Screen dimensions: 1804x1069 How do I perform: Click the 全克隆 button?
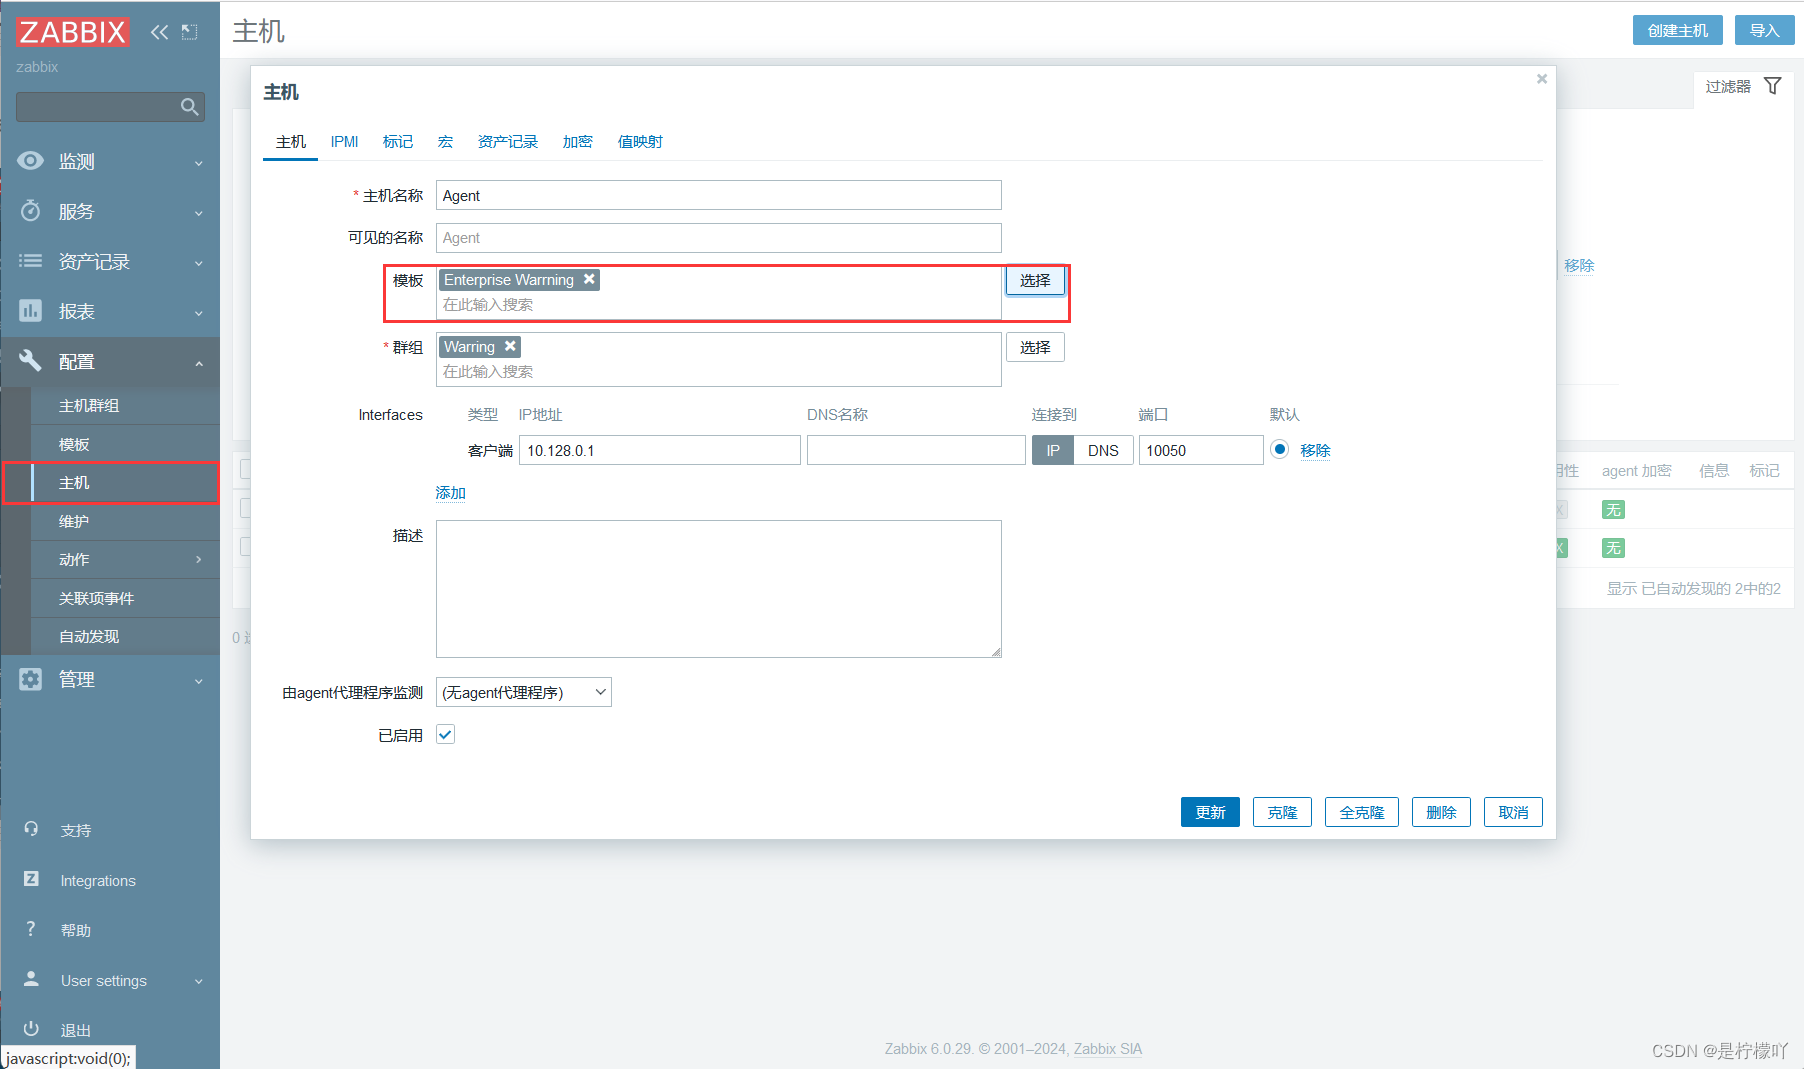point(1362,812)
